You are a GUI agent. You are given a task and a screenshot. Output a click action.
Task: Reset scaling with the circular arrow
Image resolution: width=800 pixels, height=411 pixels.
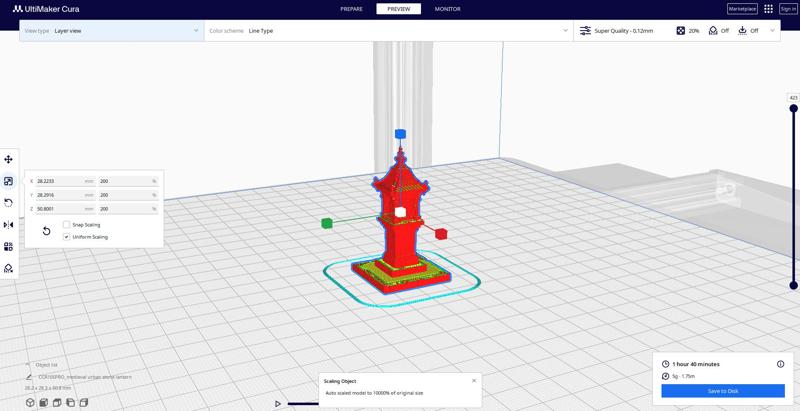click(46, 231)
